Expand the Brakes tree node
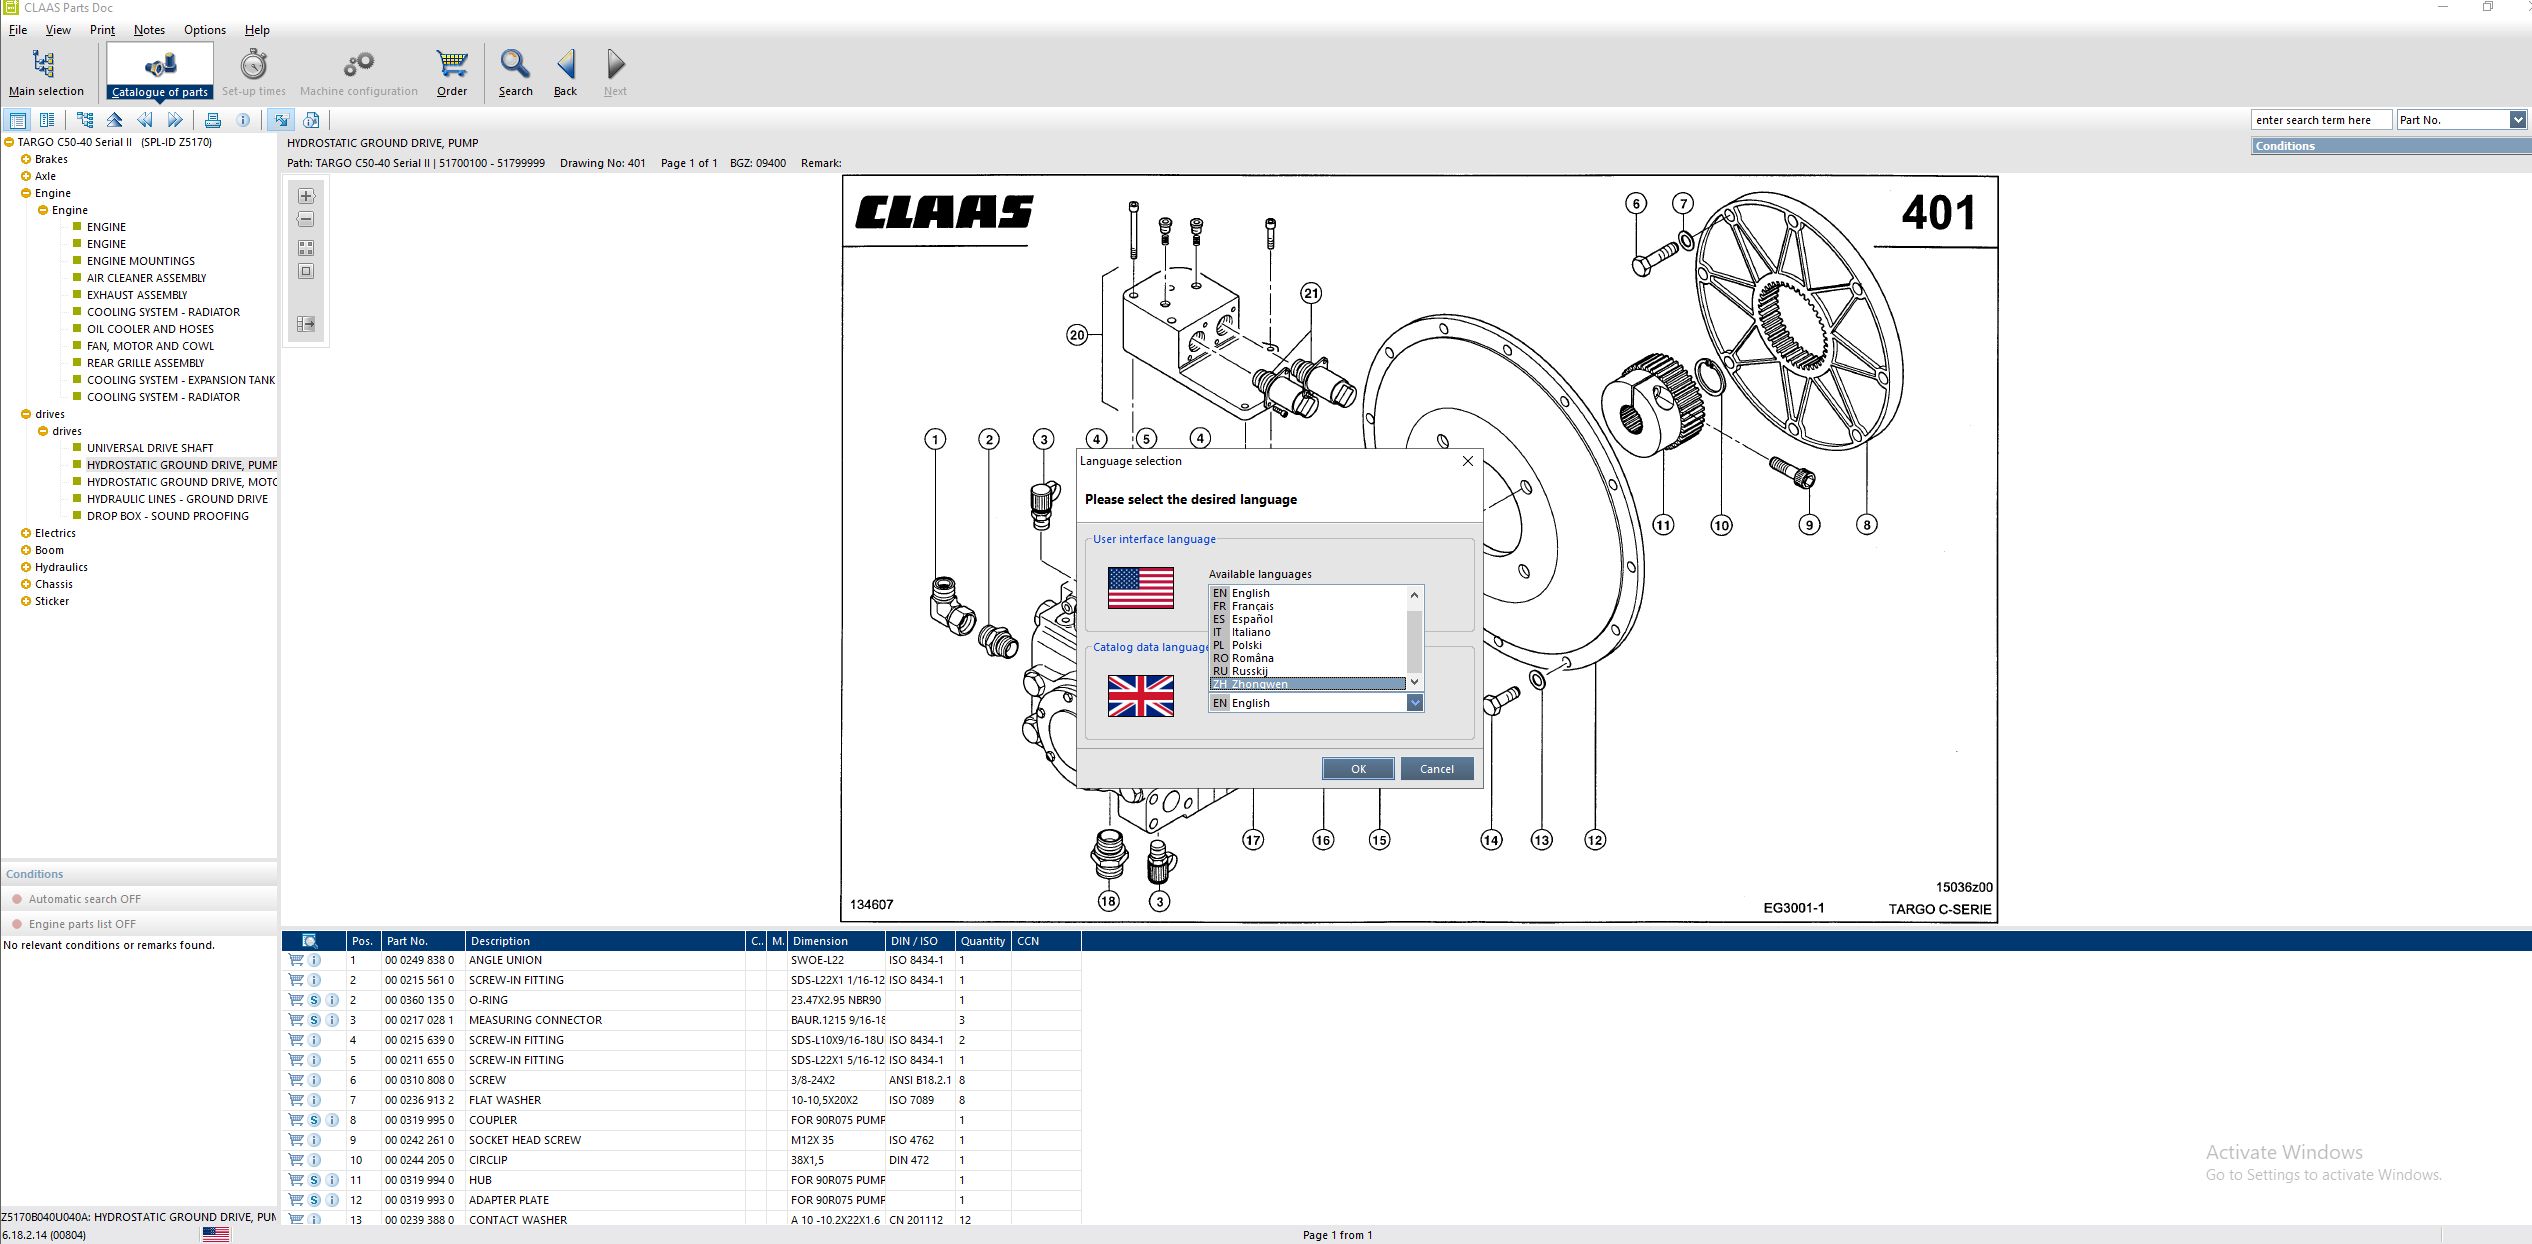 26,159
